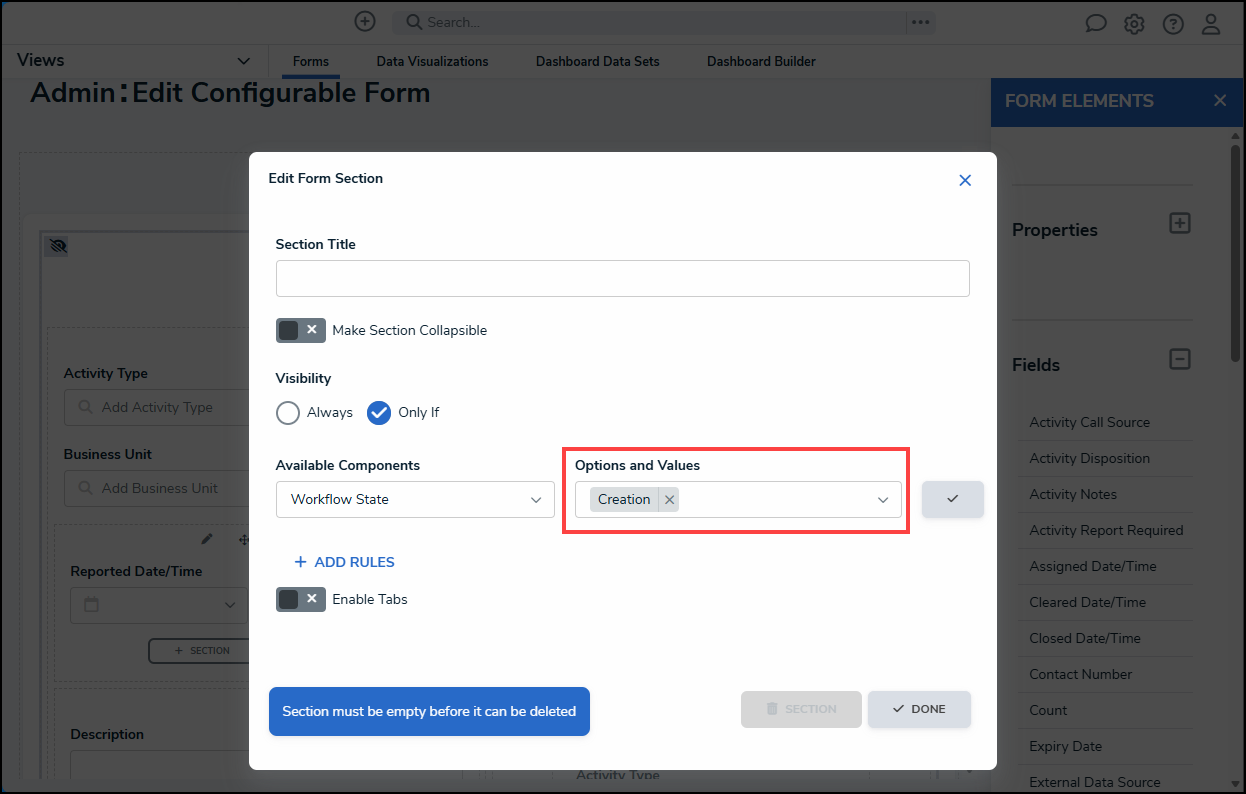The image size is (1246, 794).
Task: Click the help question mark icon
Action: 1173,24
